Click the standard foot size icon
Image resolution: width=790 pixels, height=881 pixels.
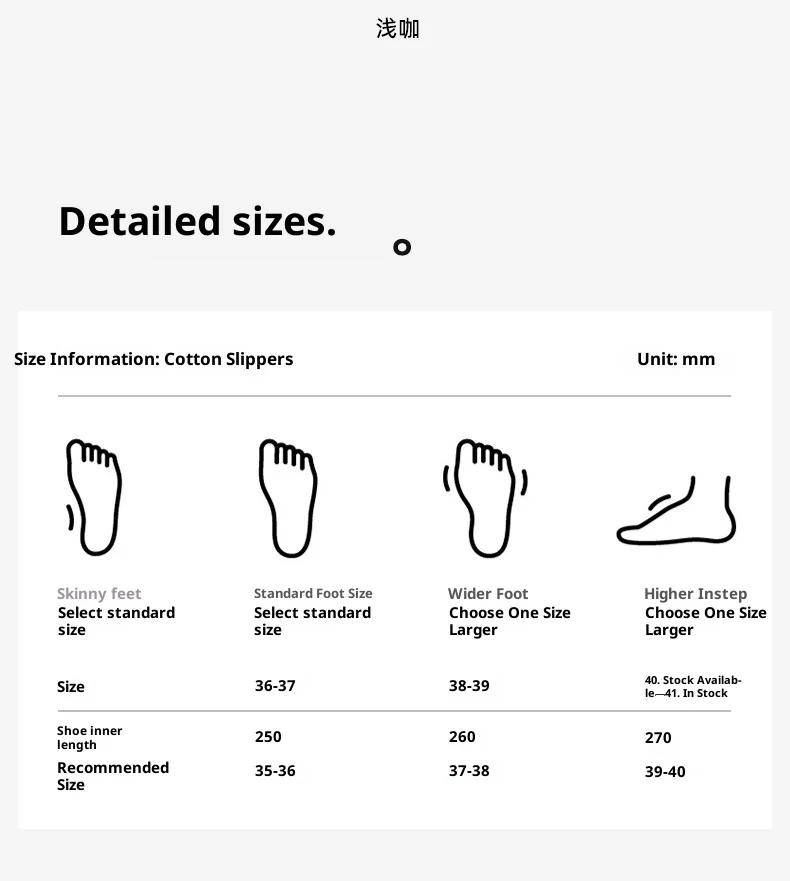point(288,498)
